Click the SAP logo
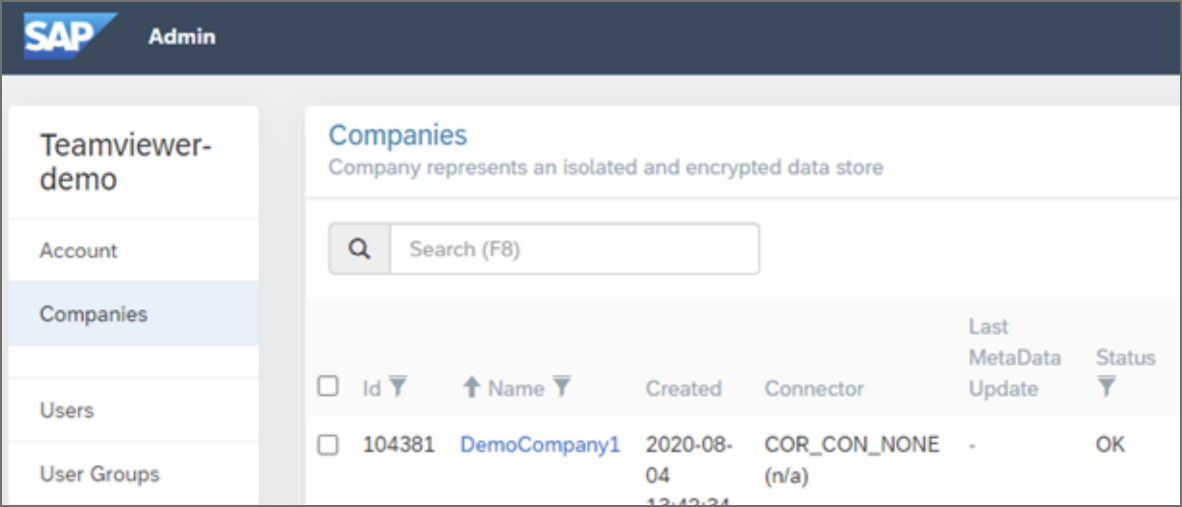Screen dimensions: 1182x507 click(69, 35)
